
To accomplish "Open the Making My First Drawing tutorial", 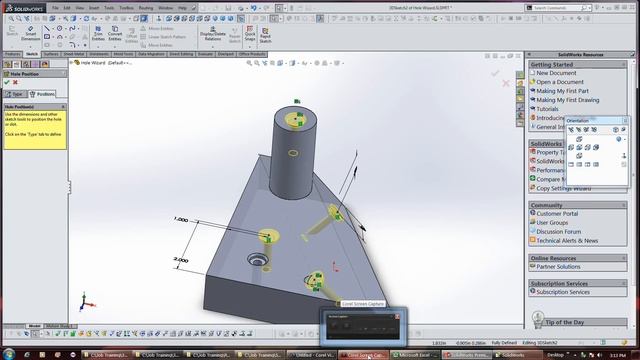I will [x=568, y=100].
